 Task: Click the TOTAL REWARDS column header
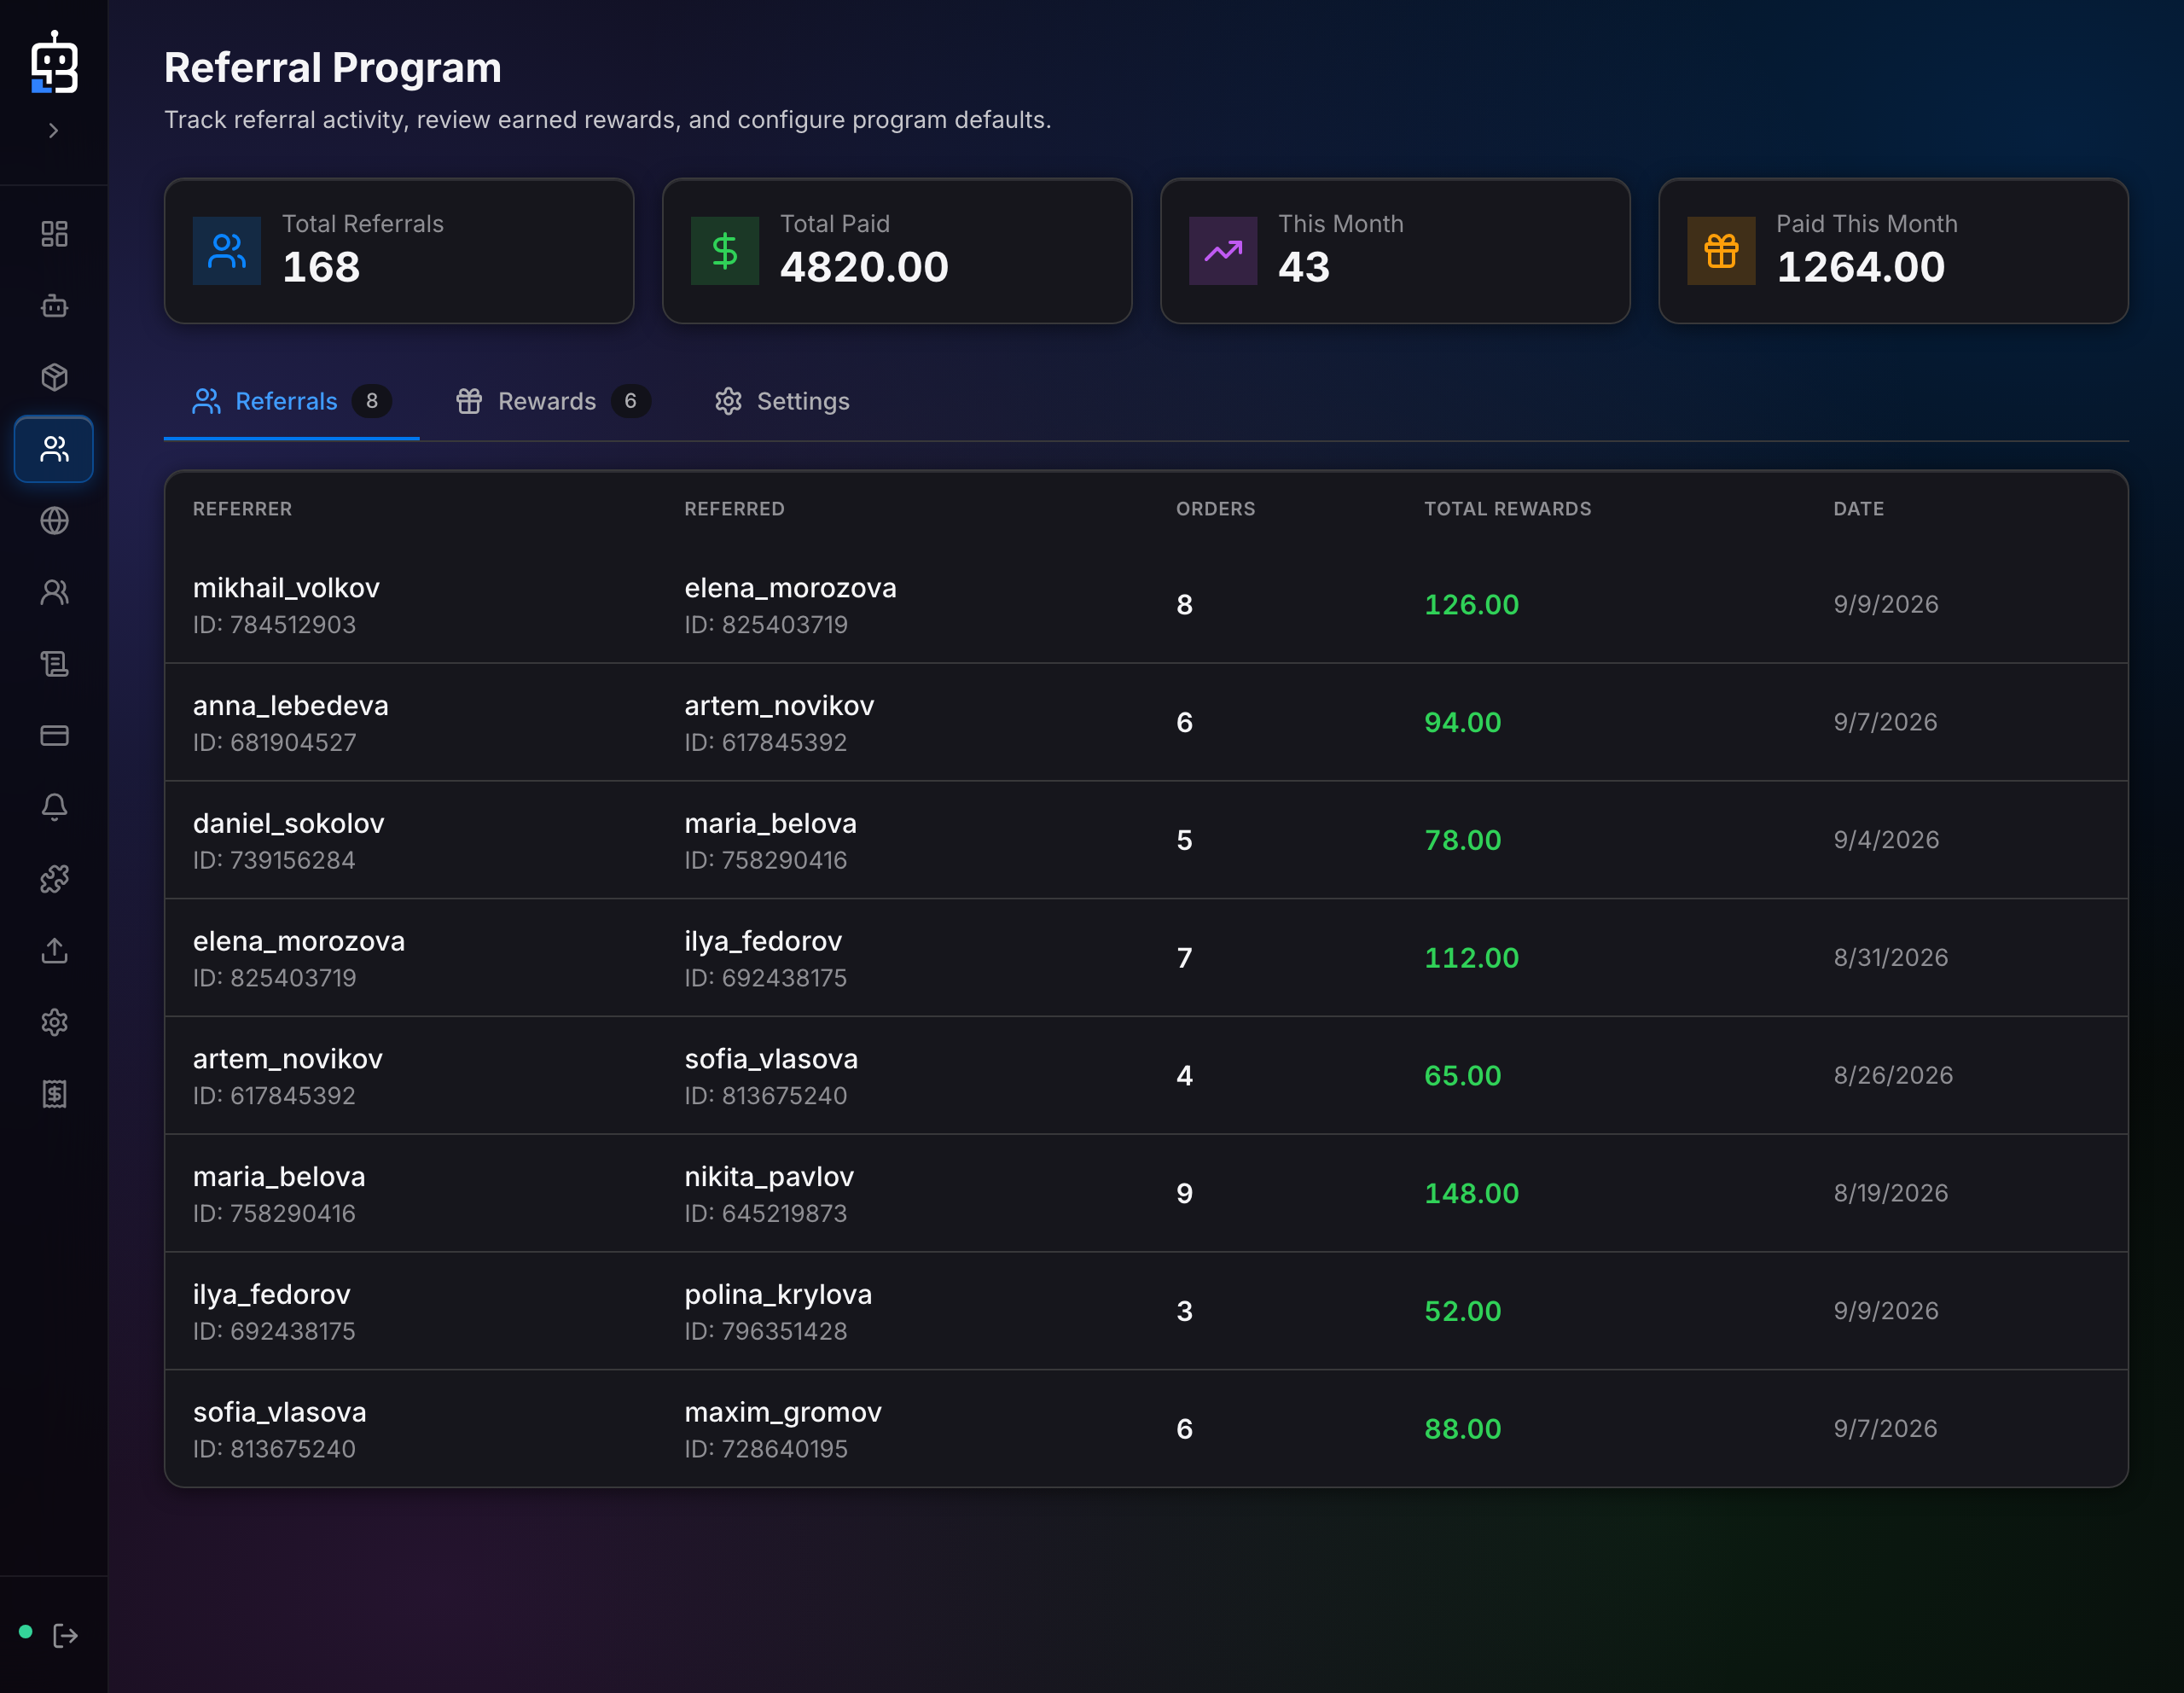1508,509
